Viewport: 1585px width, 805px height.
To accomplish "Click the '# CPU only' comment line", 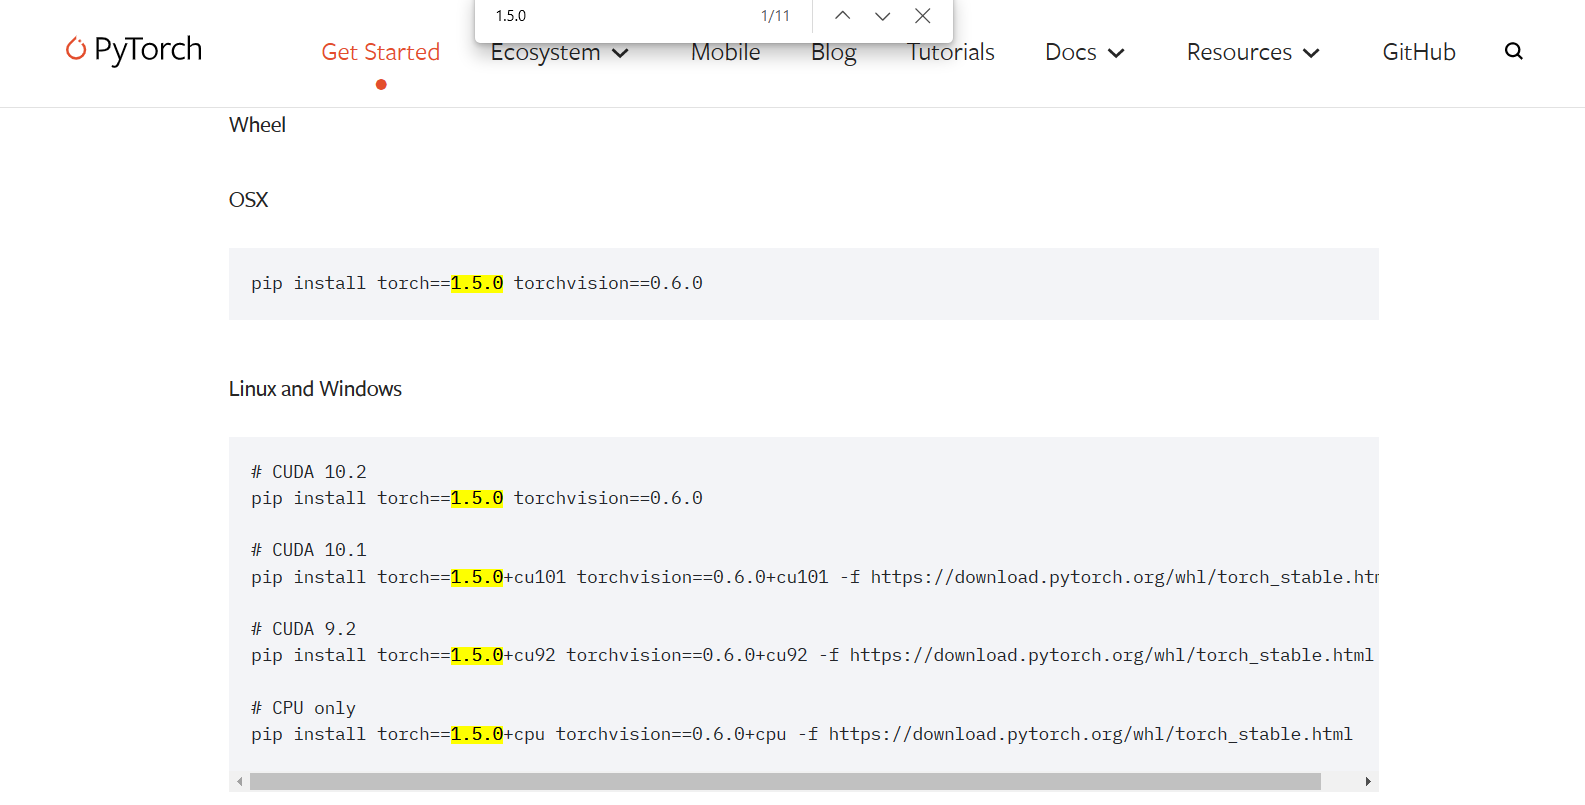I will pyautogui.click(x=304, y=708).
